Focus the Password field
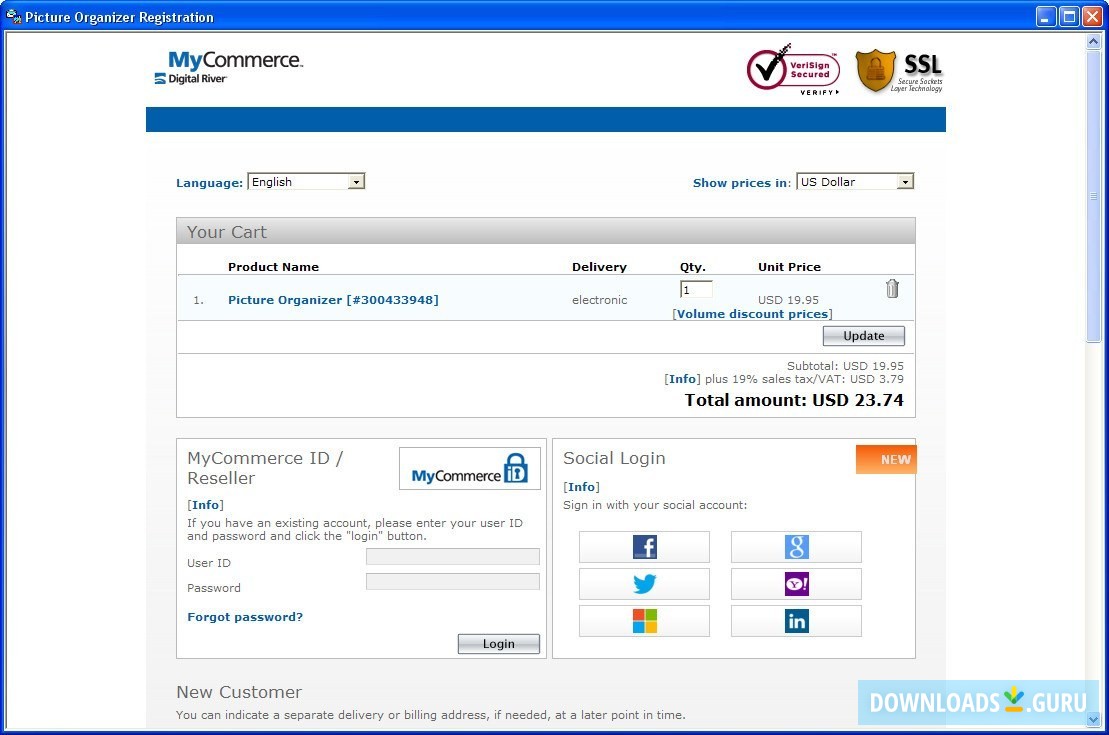 (x=453, y=581)
